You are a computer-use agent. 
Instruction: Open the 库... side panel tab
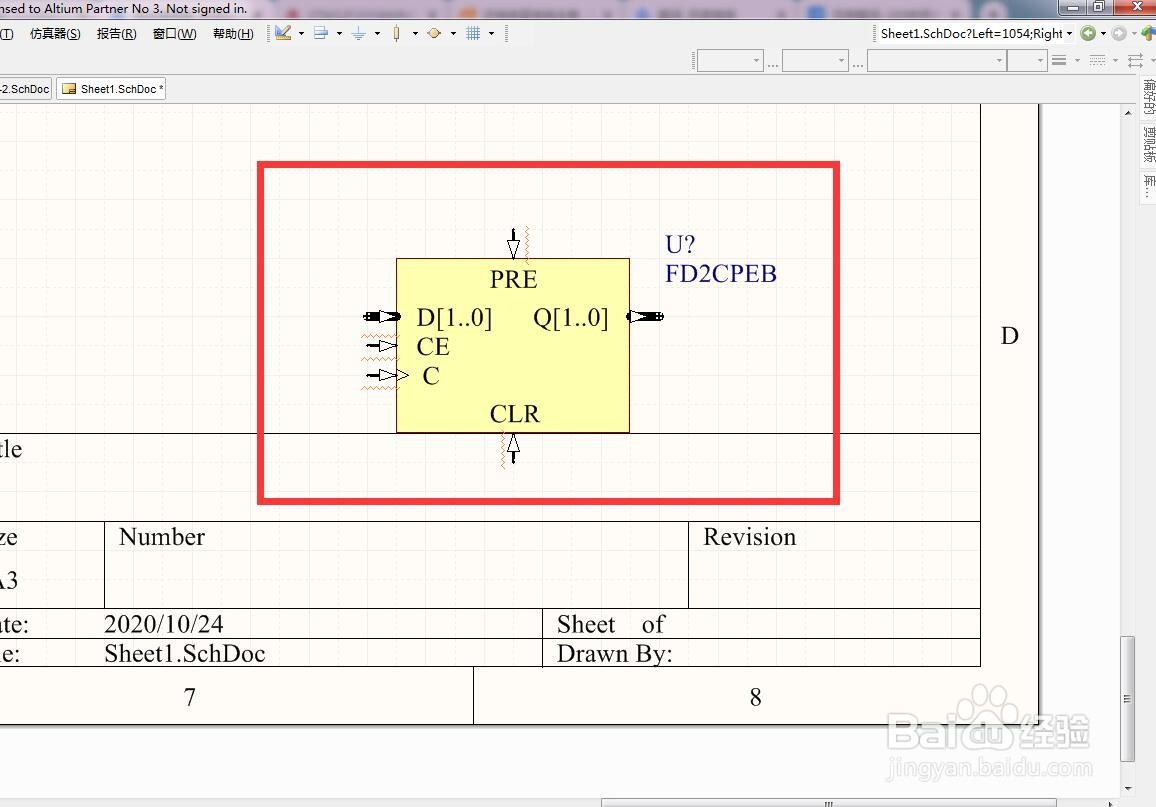[x=1149, y=185]
